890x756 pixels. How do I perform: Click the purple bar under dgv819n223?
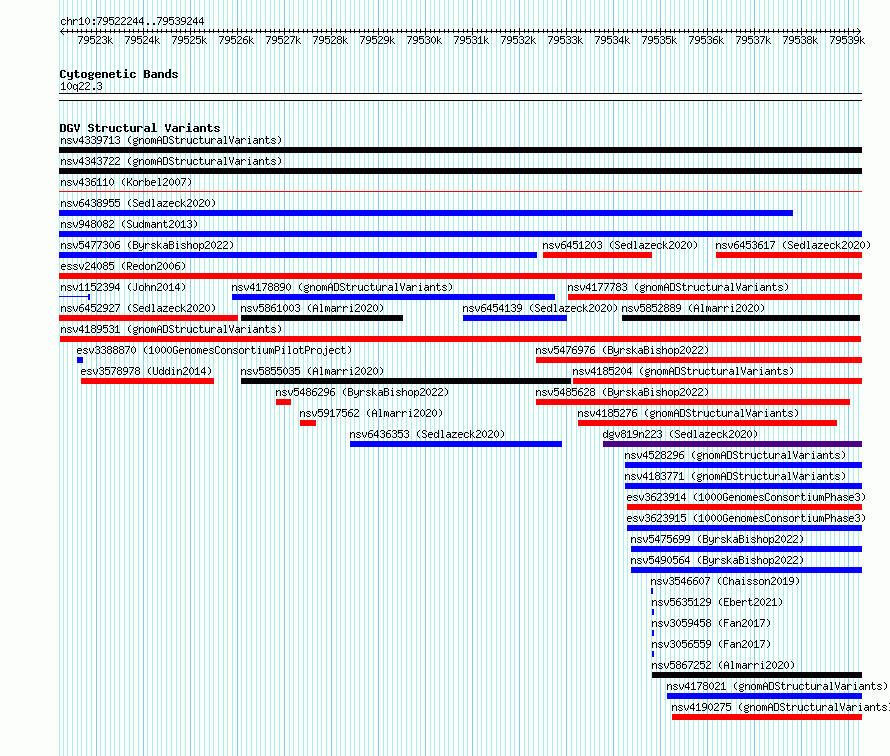coord(732,444)
